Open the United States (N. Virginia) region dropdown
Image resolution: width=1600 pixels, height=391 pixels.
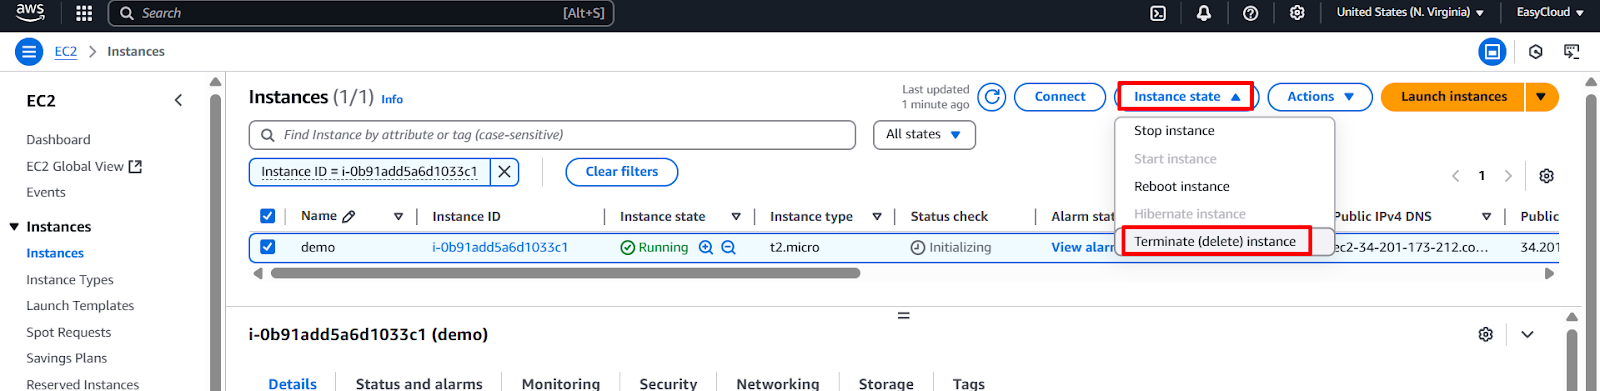point(1410,13)
